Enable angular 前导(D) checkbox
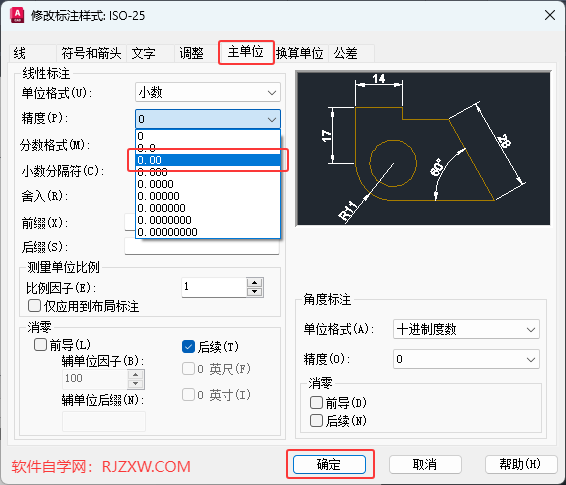Screen dimensions: 566x485 coord(338,402)
